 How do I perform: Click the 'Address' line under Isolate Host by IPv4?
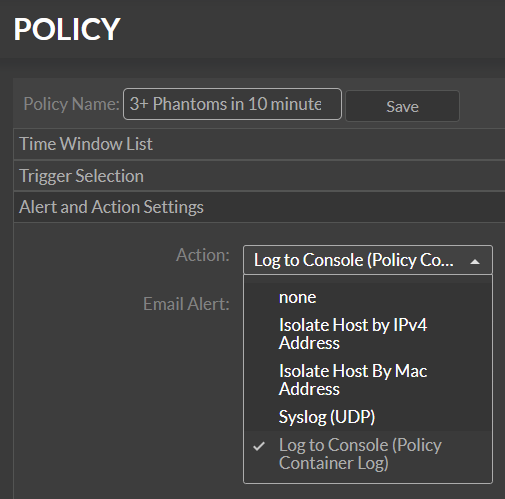point(309,343)
